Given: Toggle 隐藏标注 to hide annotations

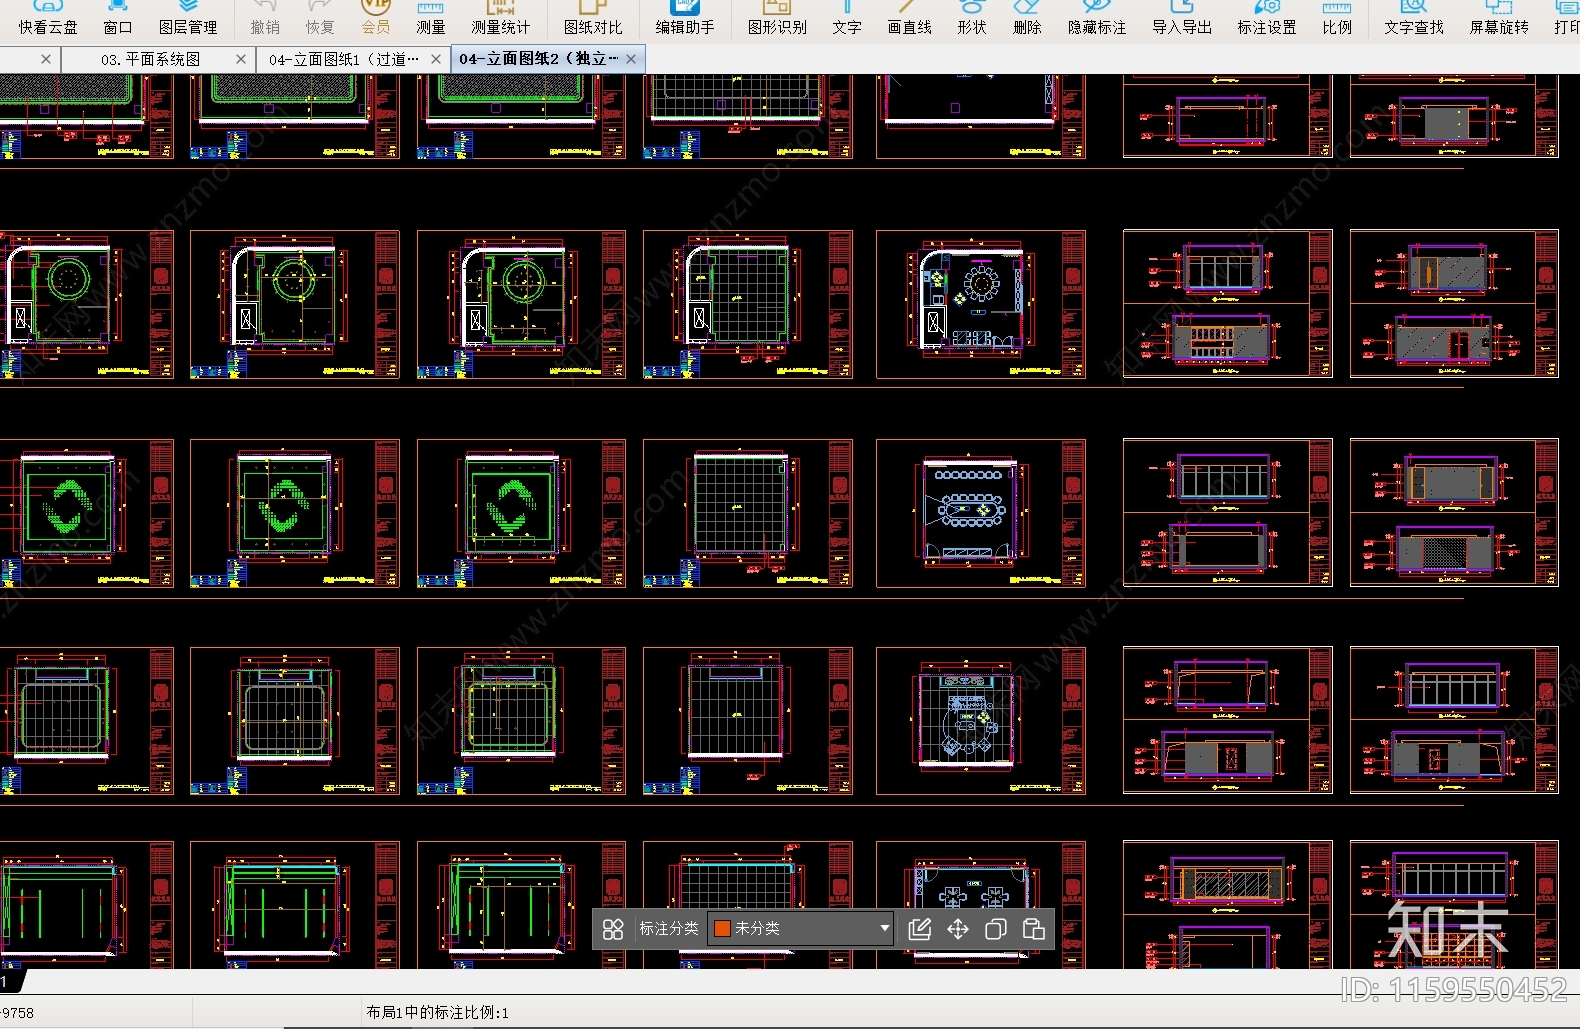Looking at the screenshot, I should 1097,18.
